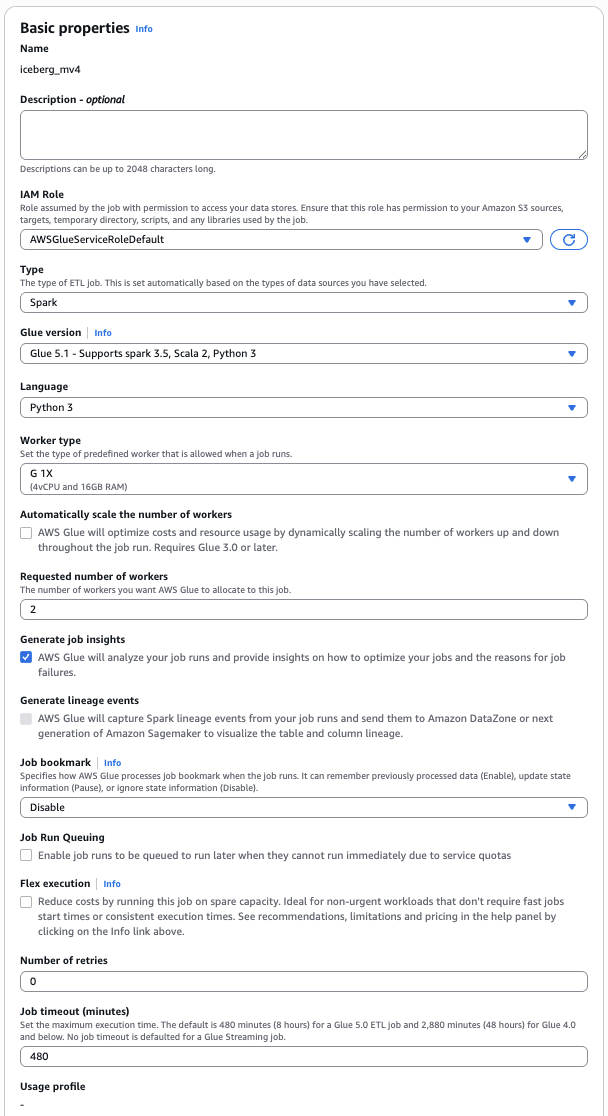Select the Job timeout minutes field
The width and height of the screenshot is (608, 1116).
tap(303, 1056)
